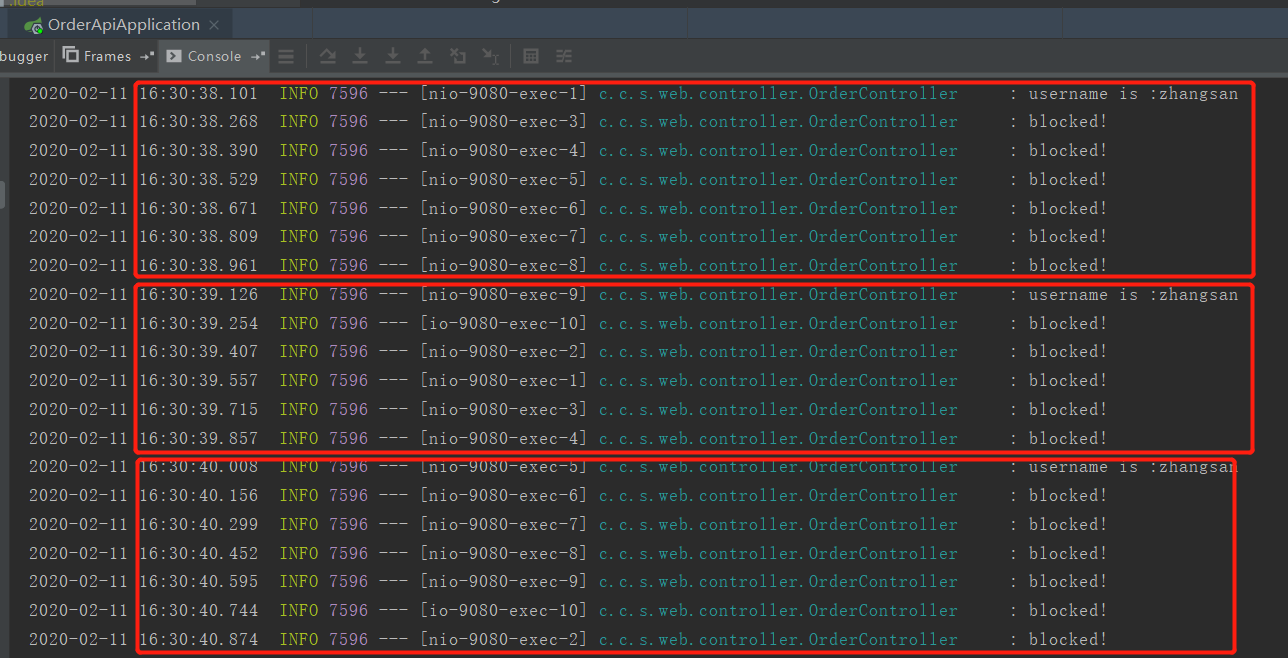Click the small arrow icon beside Console
The height and width of the screenshot is (658, 1288).
258,56
